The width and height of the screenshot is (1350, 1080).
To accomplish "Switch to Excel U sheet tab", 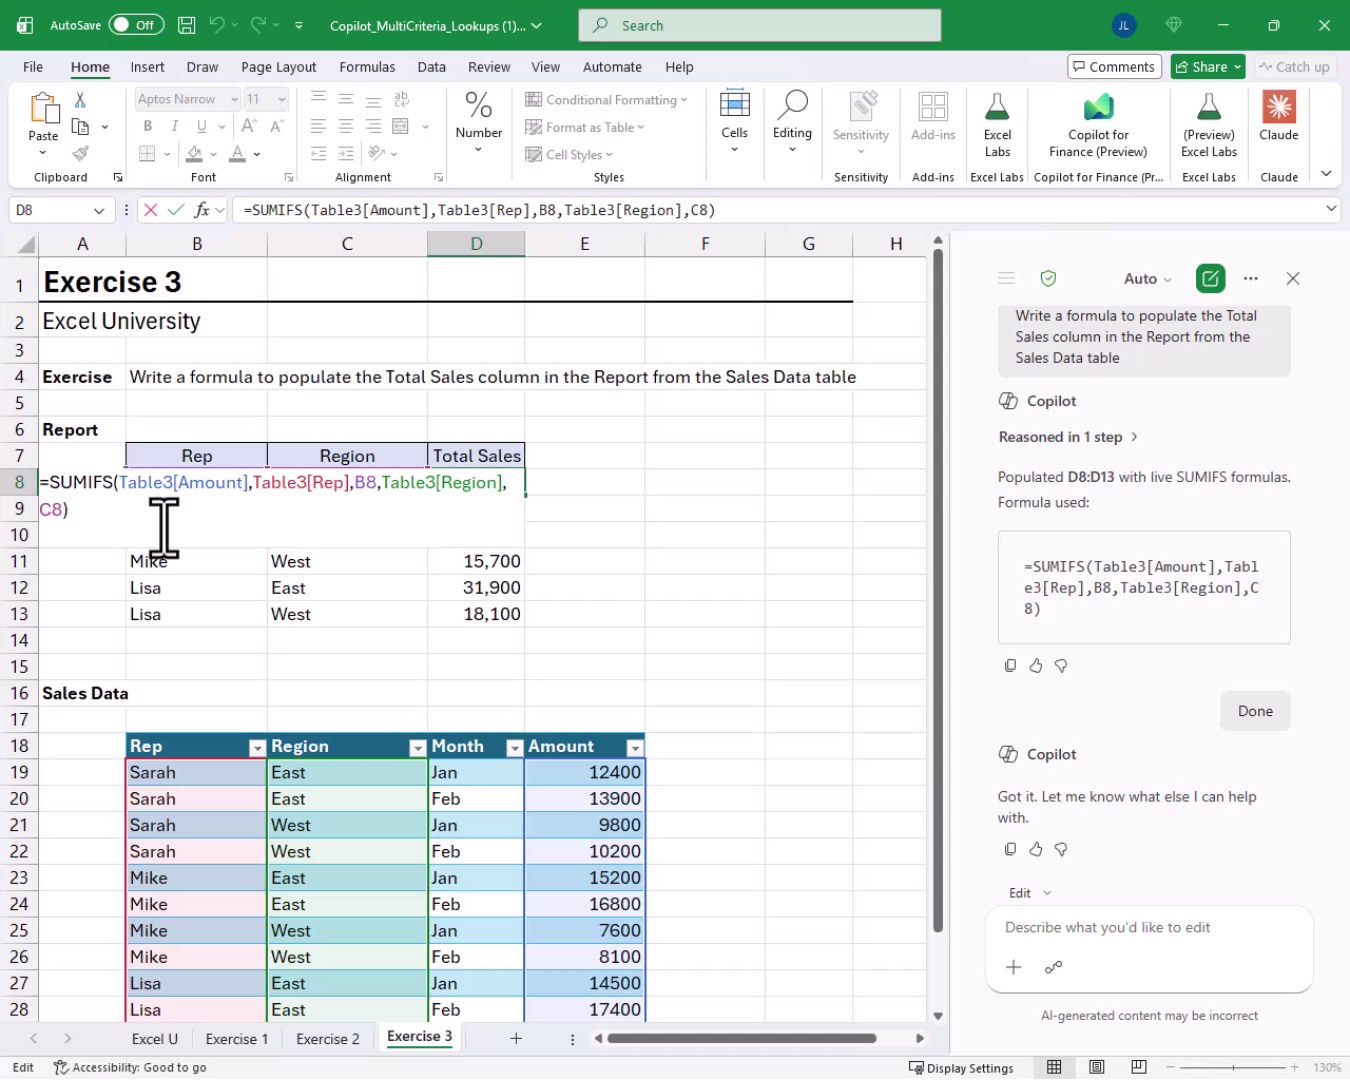I will coord(154,1039).
